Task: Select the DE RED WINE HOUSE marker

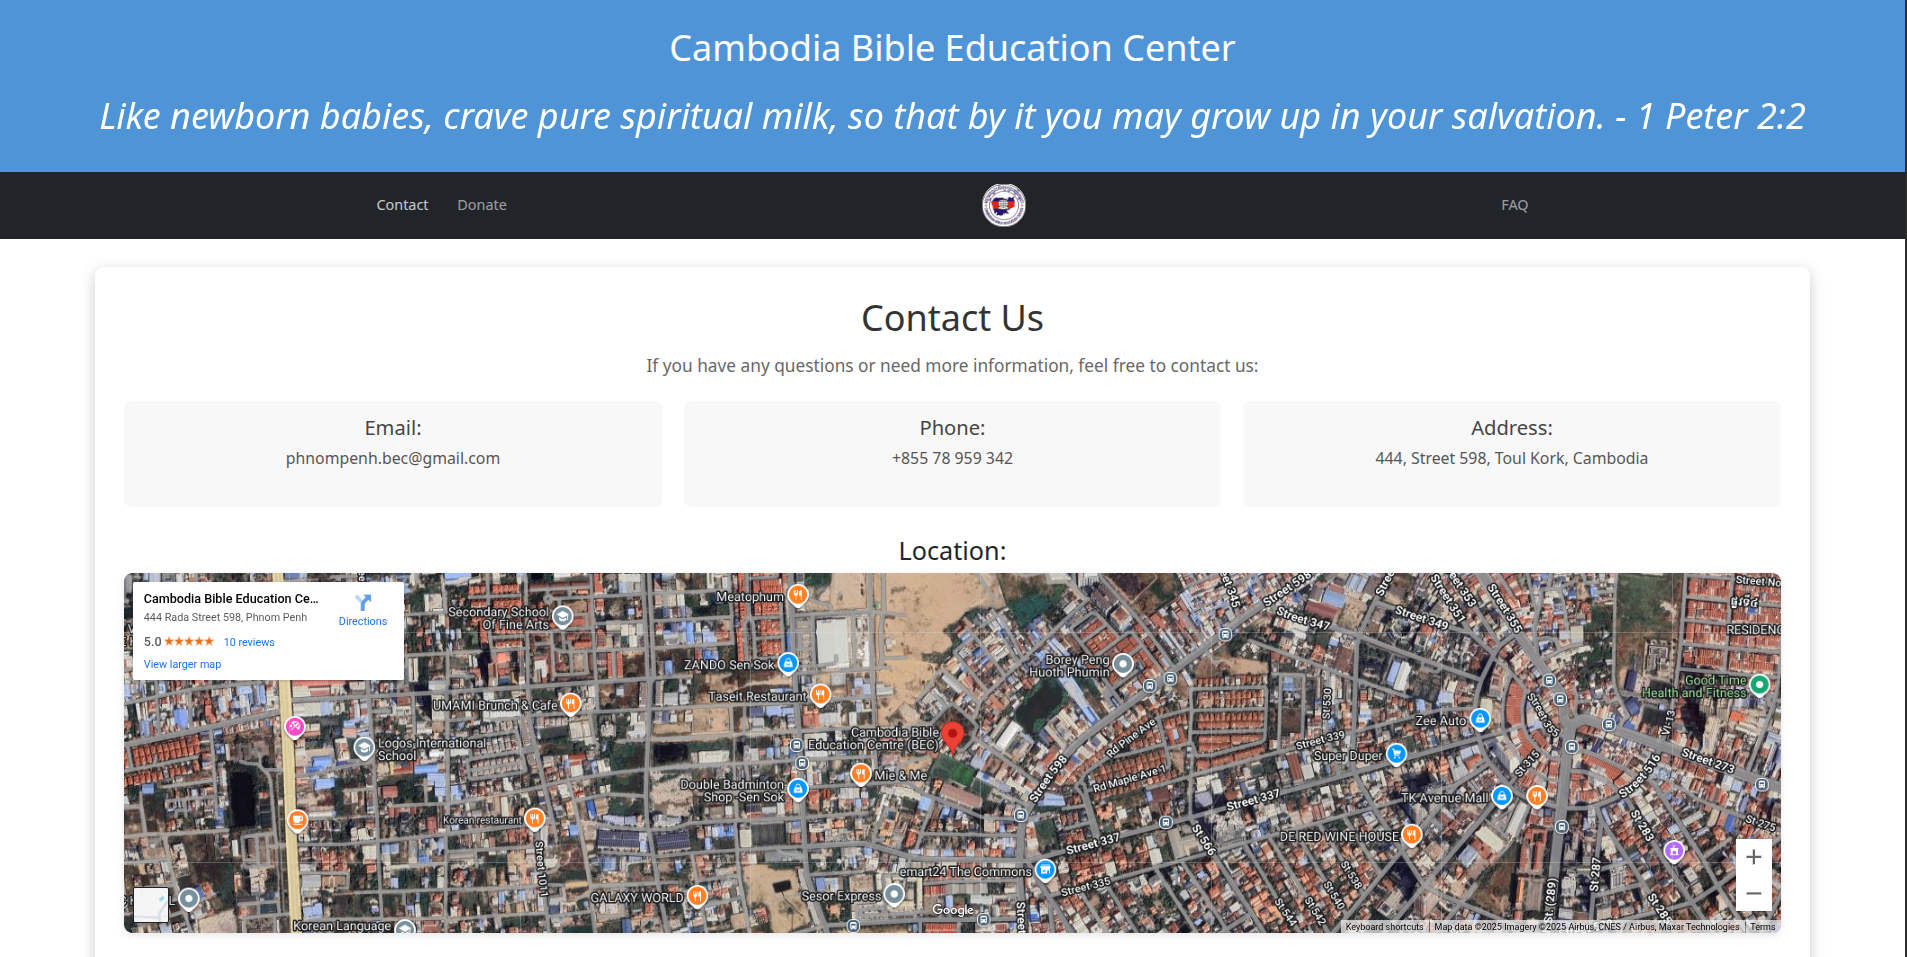Action: click(x=1411, y=834)
